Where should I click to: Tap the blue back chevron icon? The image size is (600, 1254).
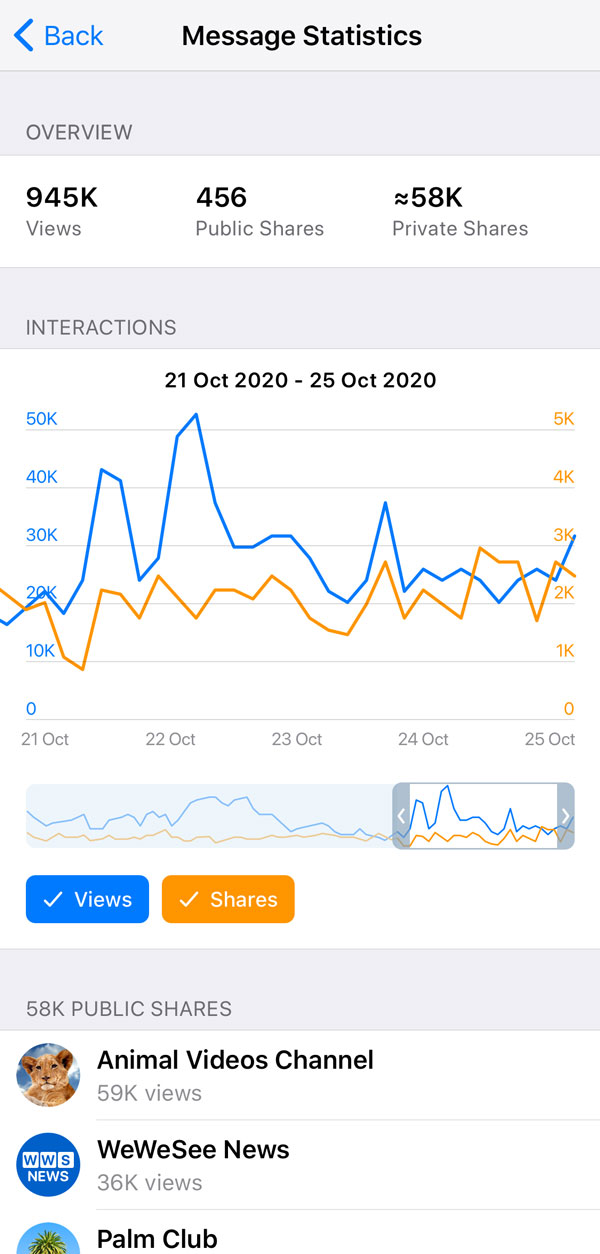pyautogui.click(x=22, y=34)
